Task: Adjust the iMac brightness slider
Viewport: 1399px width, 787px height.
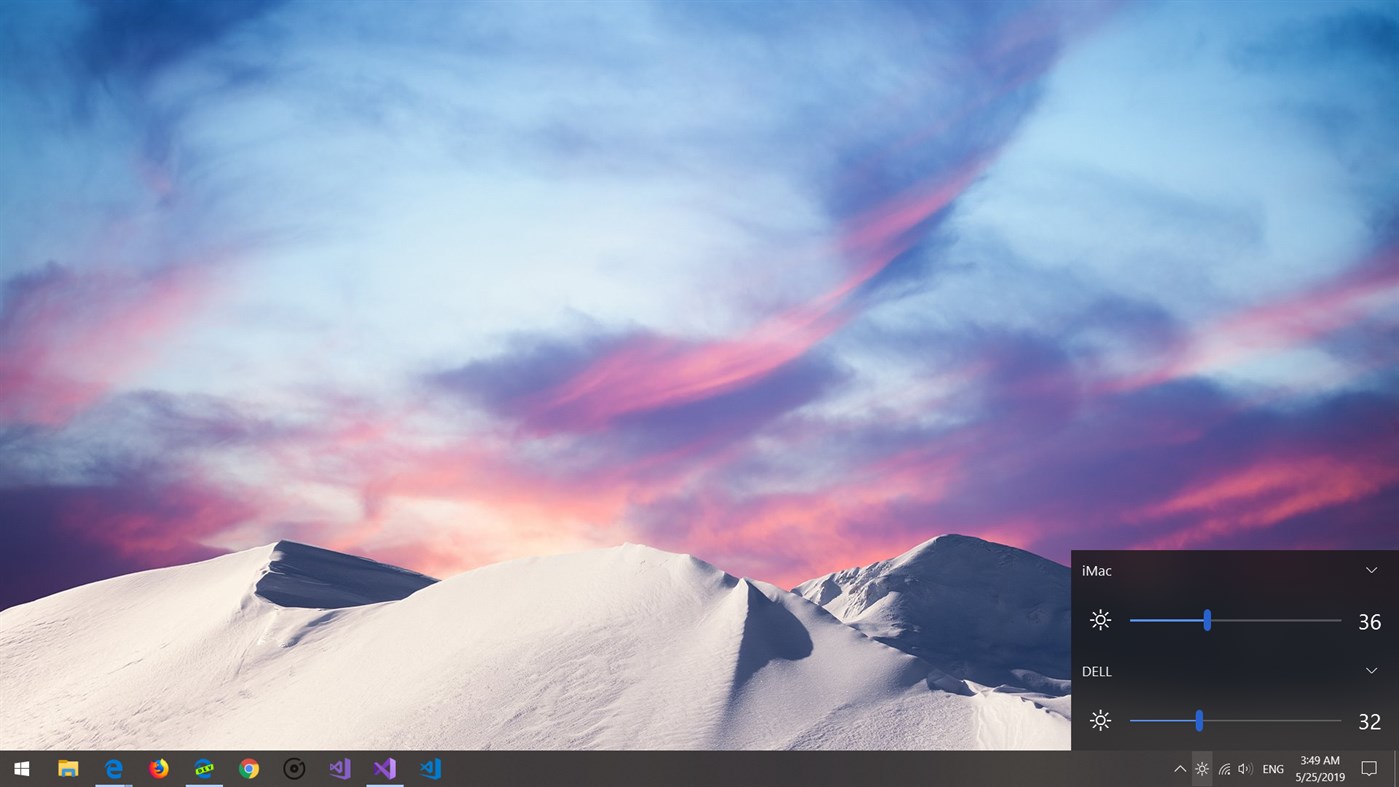Action: 1206,620
